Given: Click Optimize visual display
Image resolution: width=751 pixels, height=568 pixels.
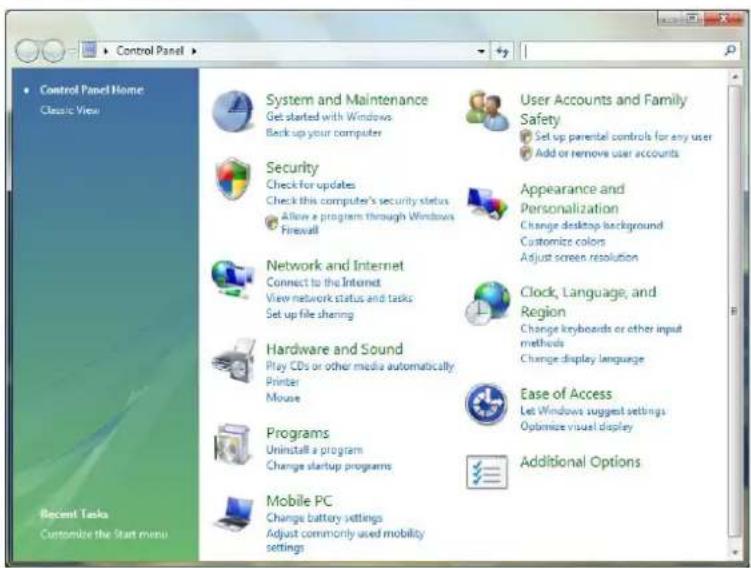Looking at the screenshot, I should point(576,426).
